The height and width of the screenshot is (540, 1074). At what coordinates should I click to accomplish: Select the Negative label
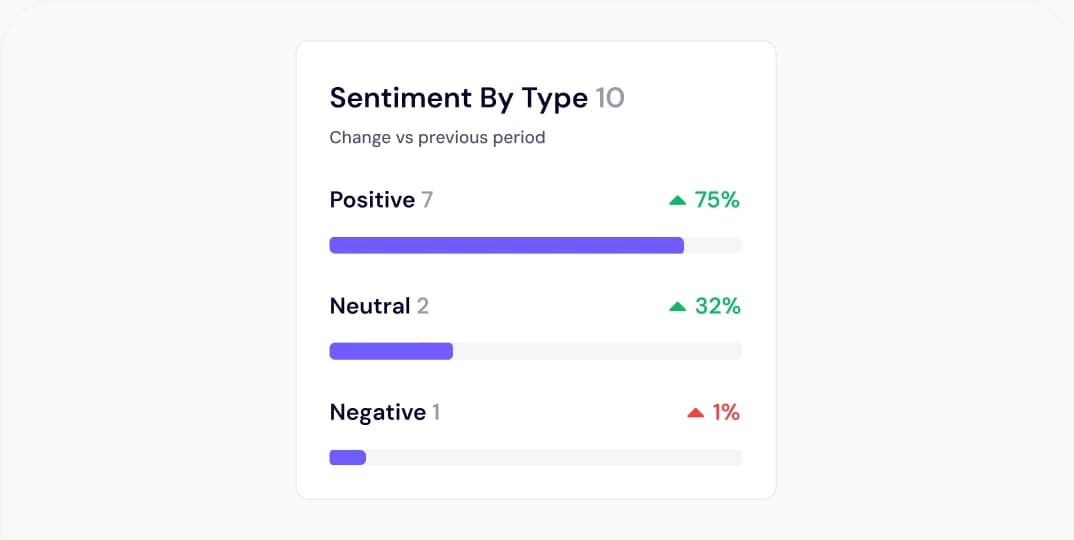[377, 413]
